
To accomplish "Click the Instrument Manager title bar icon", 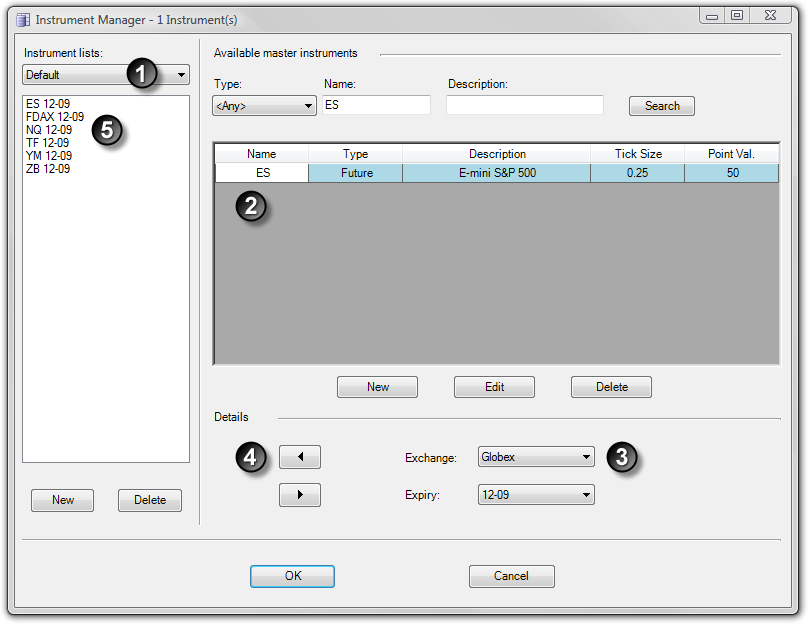I will click(x=23, y=19).
